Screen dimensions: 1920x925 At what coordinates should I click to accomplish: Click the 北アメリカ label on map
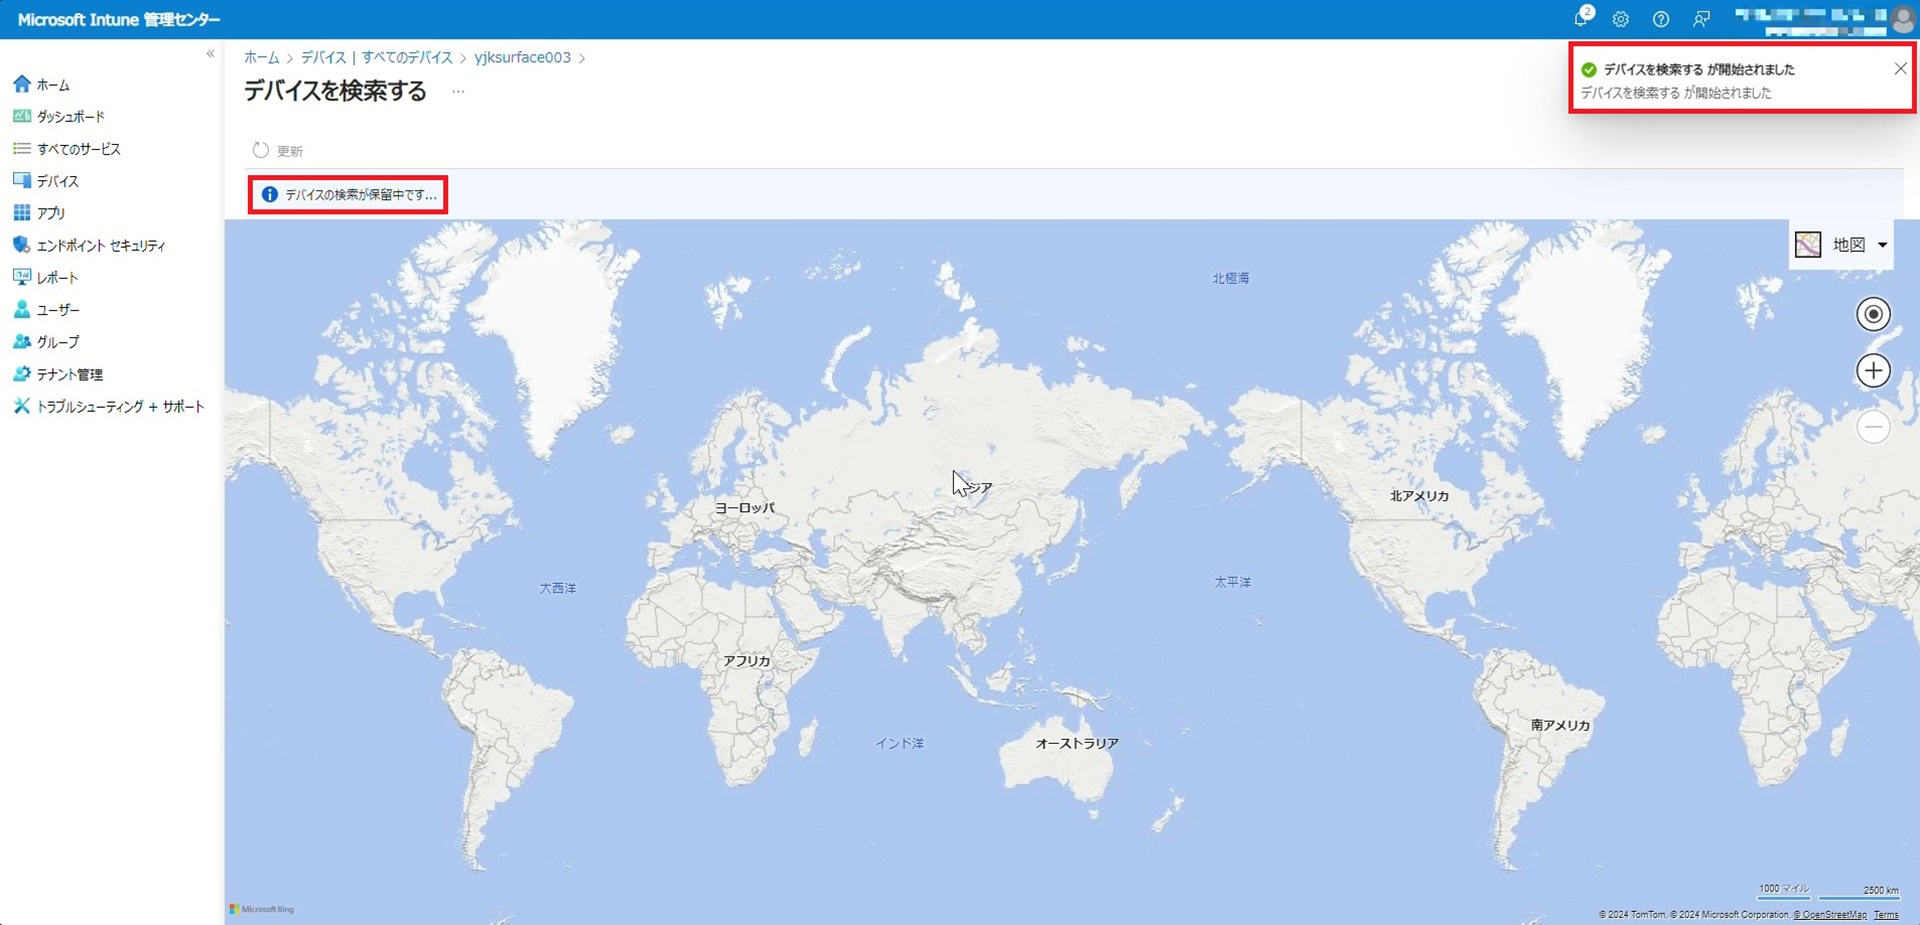1419,496
